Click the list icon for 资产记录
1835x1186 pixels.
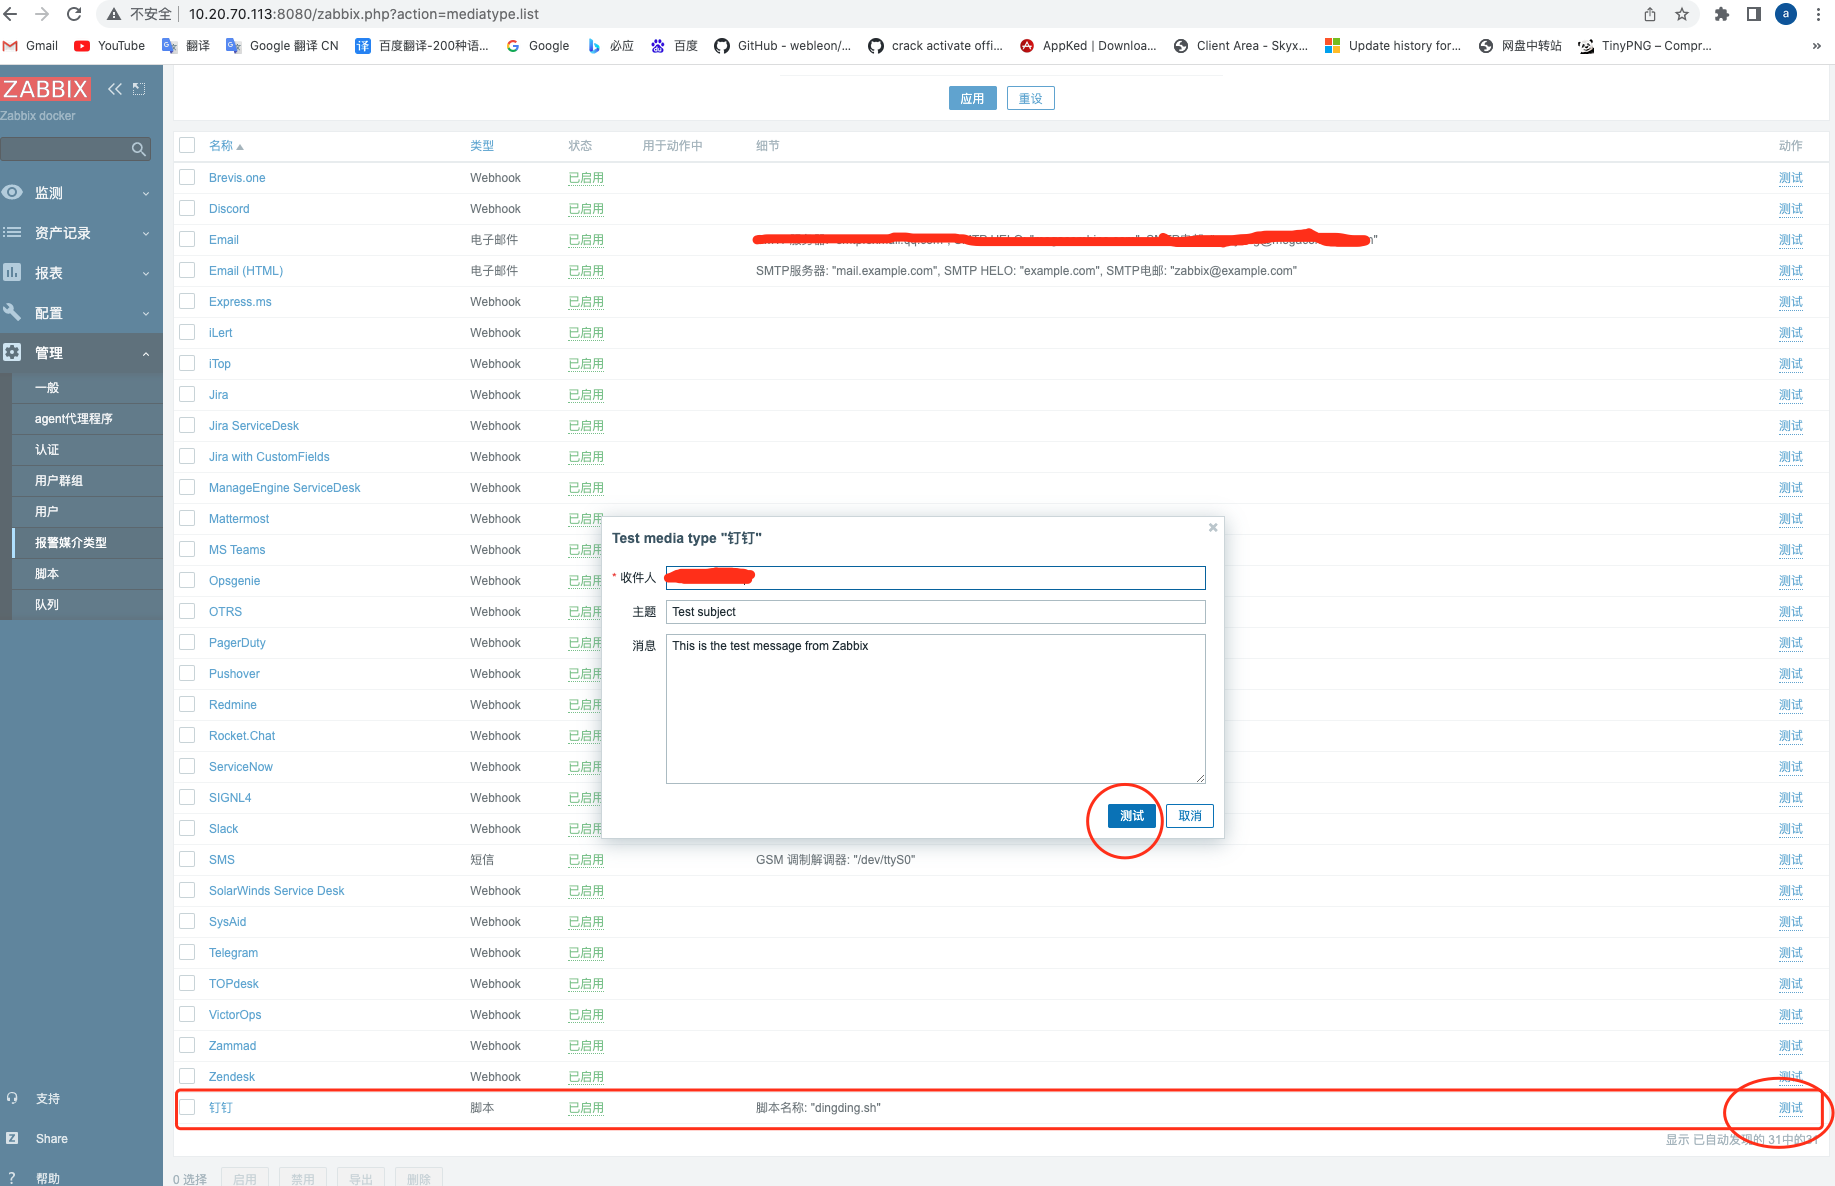click(x=12, y=232)
